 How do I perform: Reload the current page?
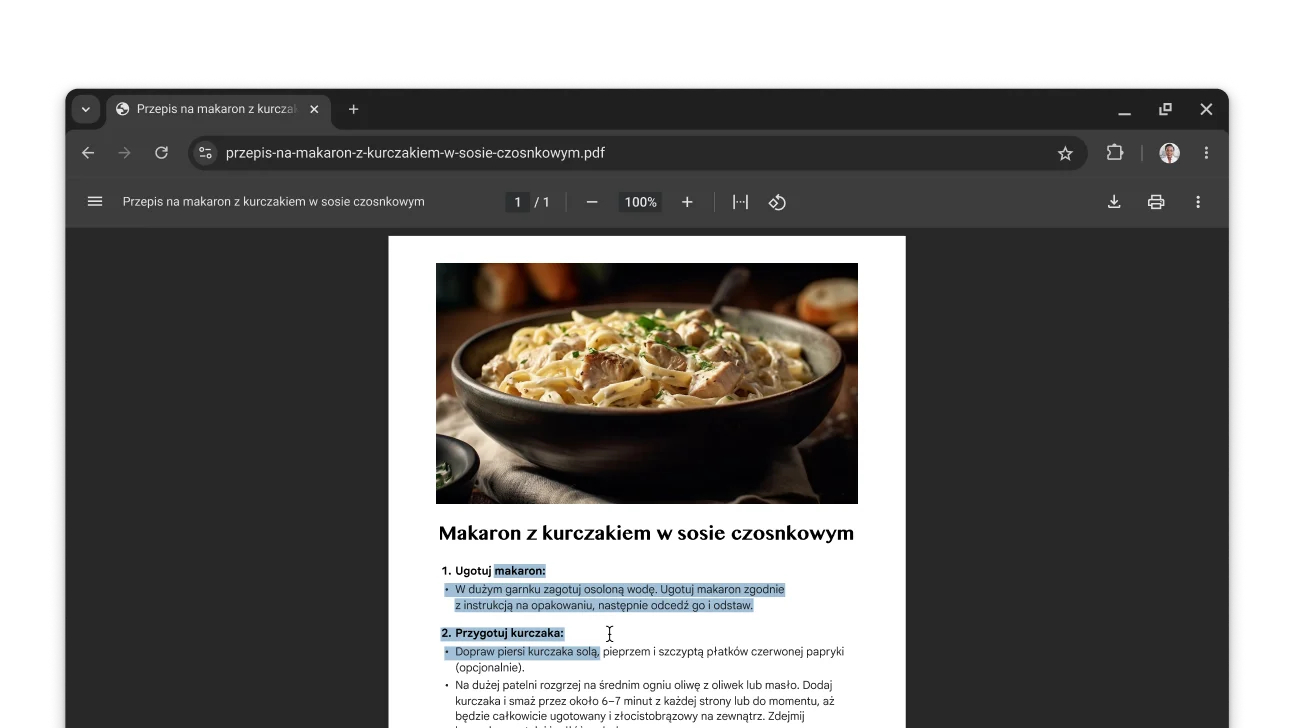(161, 152)
